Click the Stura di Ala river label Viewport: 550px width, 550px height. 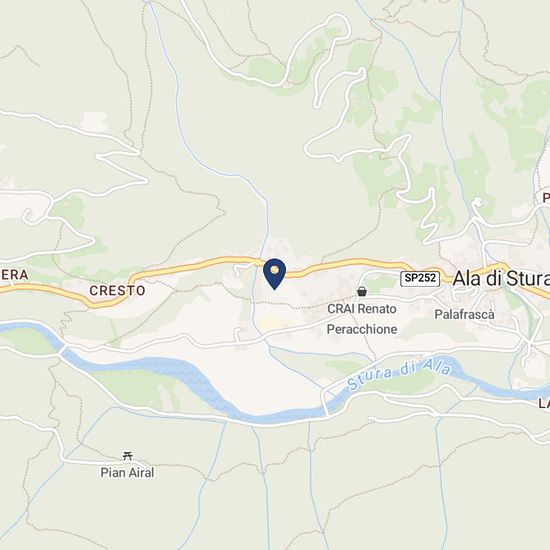pyautogui.click(x=398, y=373)
